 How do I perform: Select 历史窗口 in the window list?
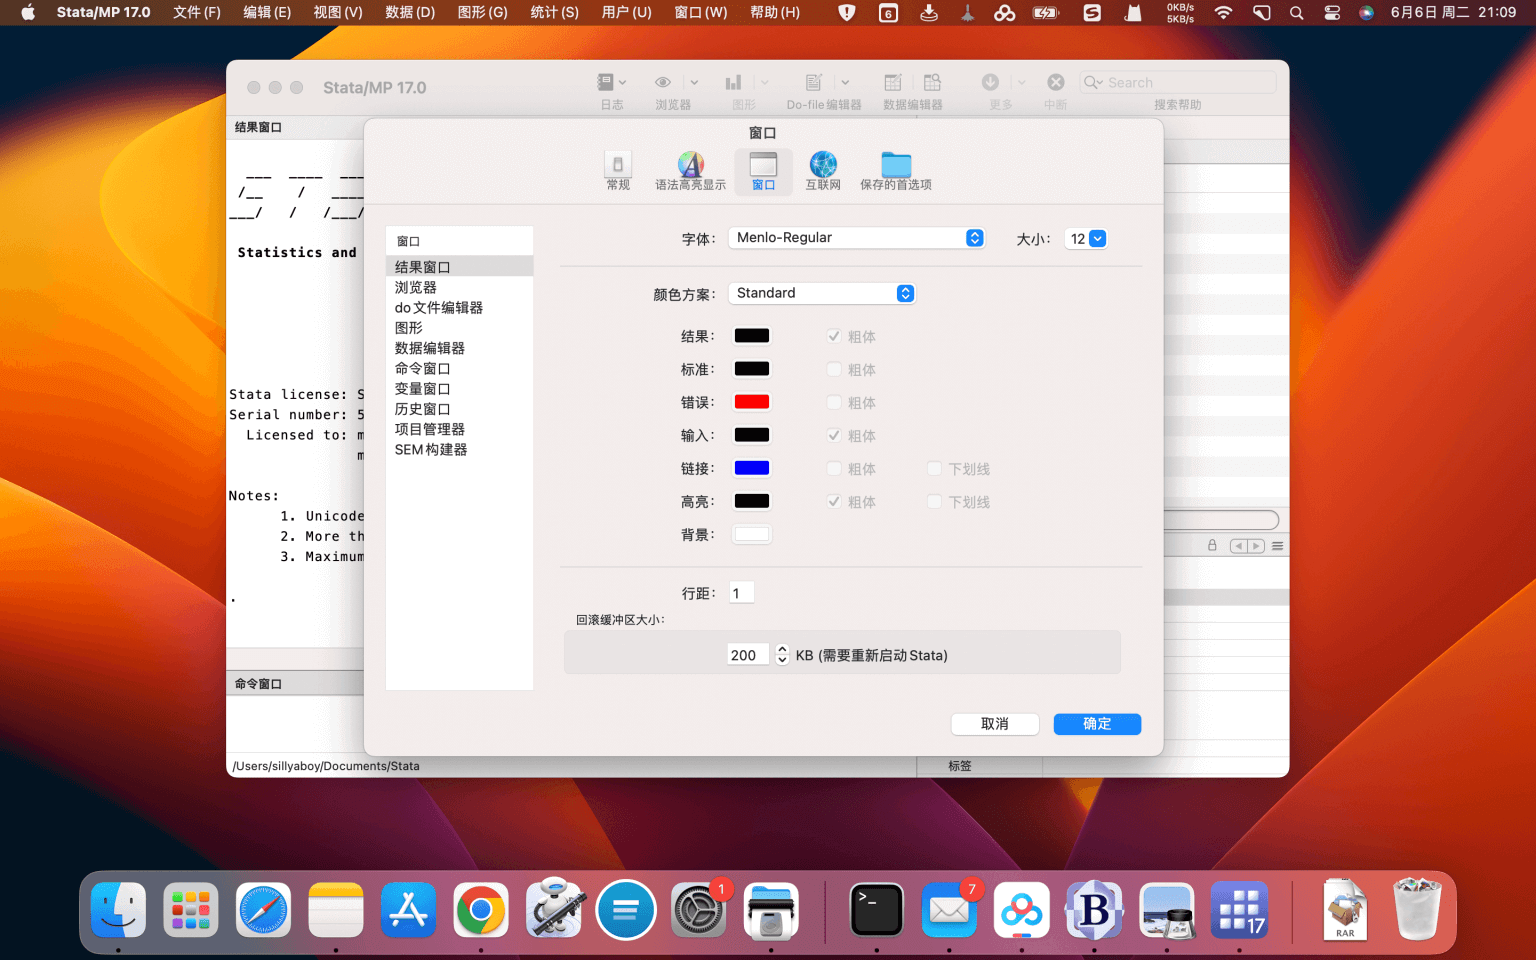[x=422, y=408]
